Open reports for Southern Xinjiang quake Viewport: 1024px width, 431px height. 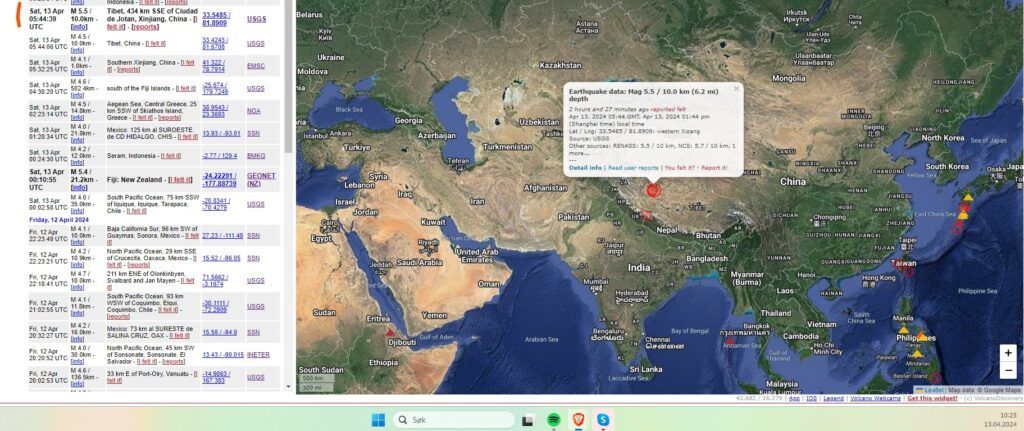coord(128,69)
